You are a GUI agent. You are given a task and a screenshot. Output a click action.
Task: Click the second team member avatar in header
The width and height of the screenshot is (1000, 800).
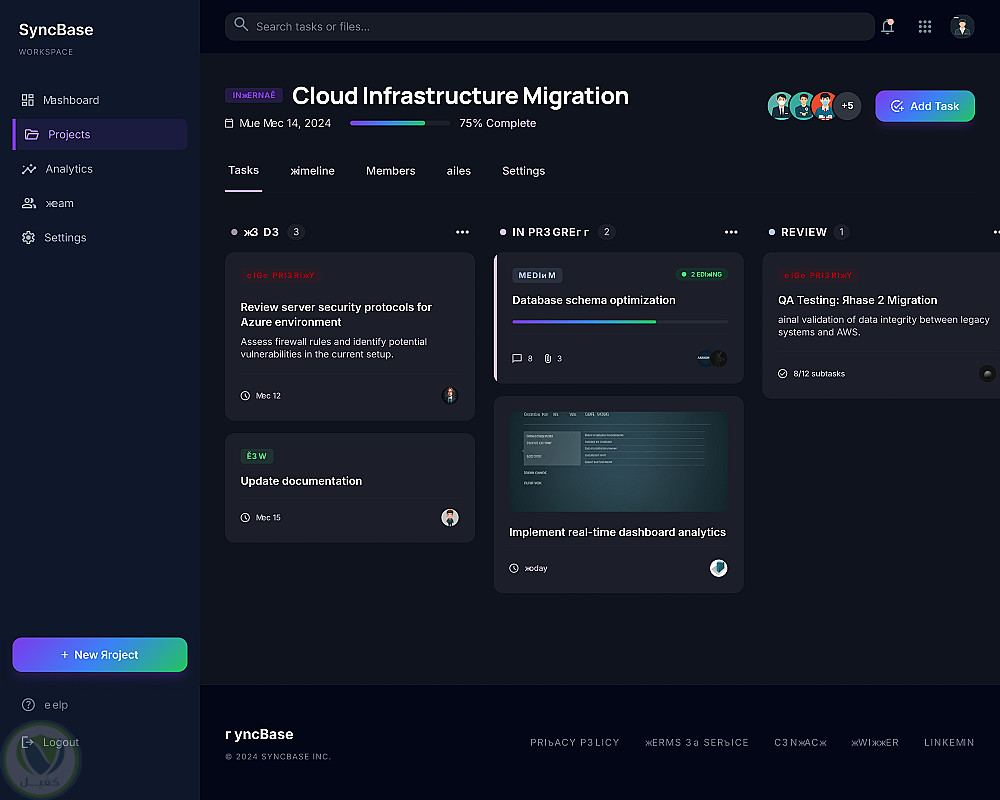click(x=803, y=106)
